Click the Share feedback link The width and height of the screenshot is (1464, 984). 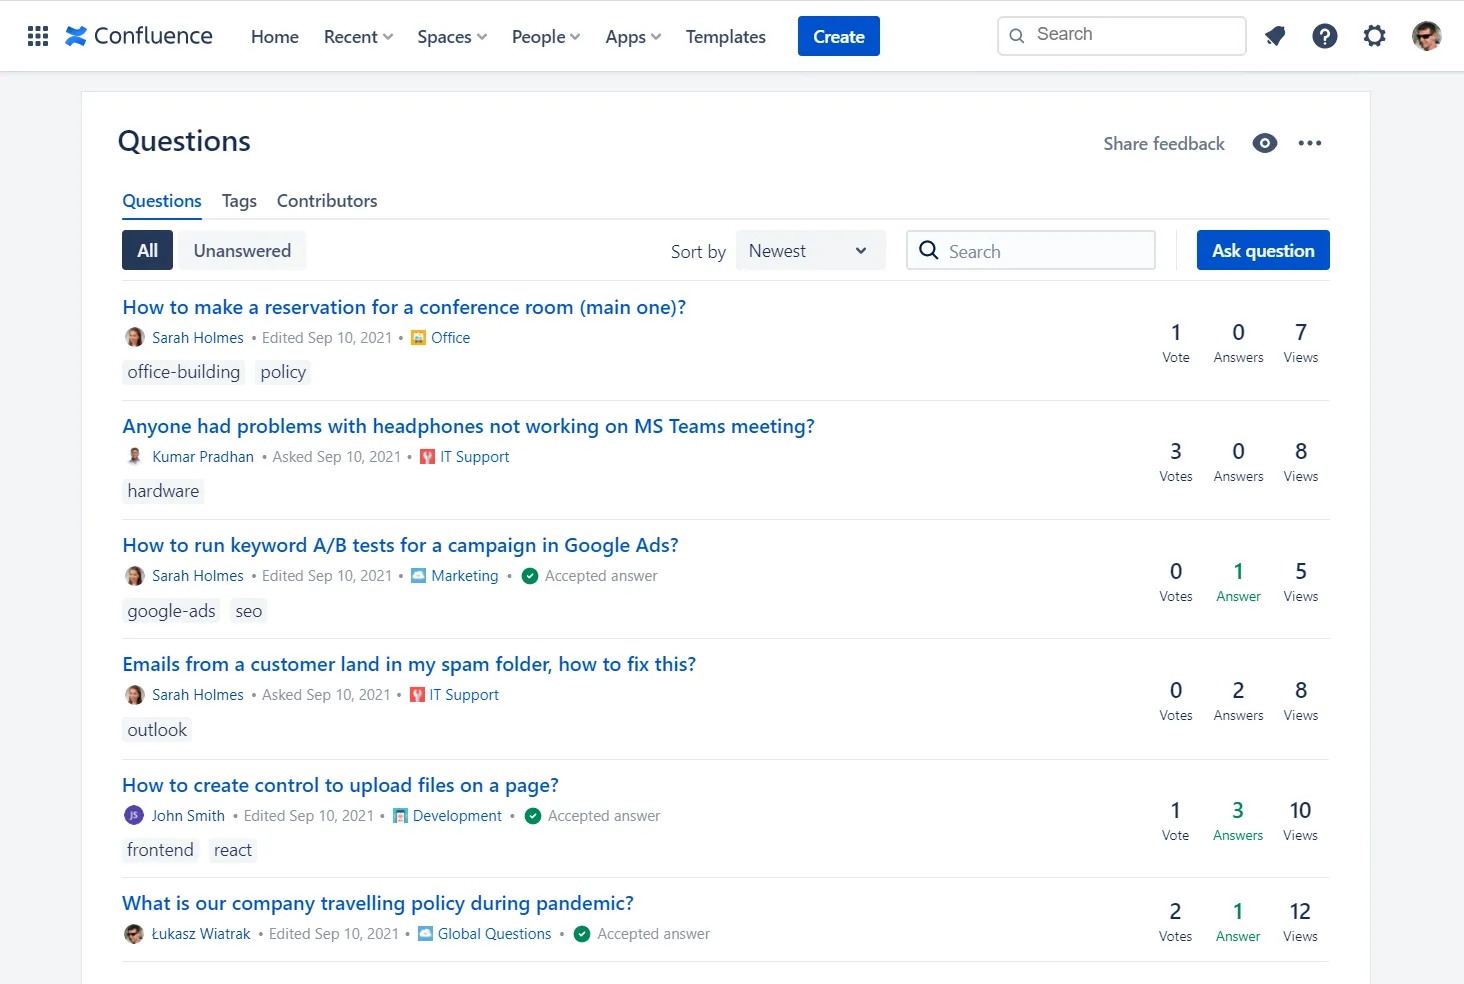click(x=1163, y=143)
